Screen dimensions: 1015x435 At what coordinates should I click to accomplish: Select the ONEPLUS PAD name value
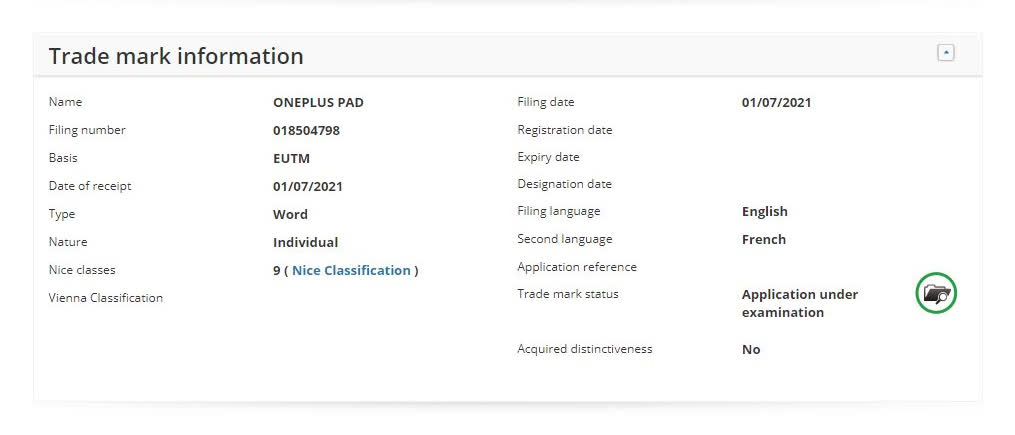pyautogui.click(x=318, y=102)
